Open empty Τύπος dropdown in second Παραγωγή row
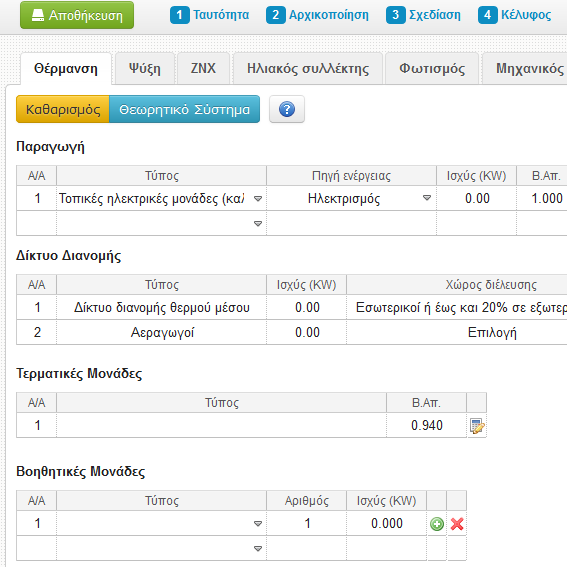 pyautogui.click(x=161, y=223)
